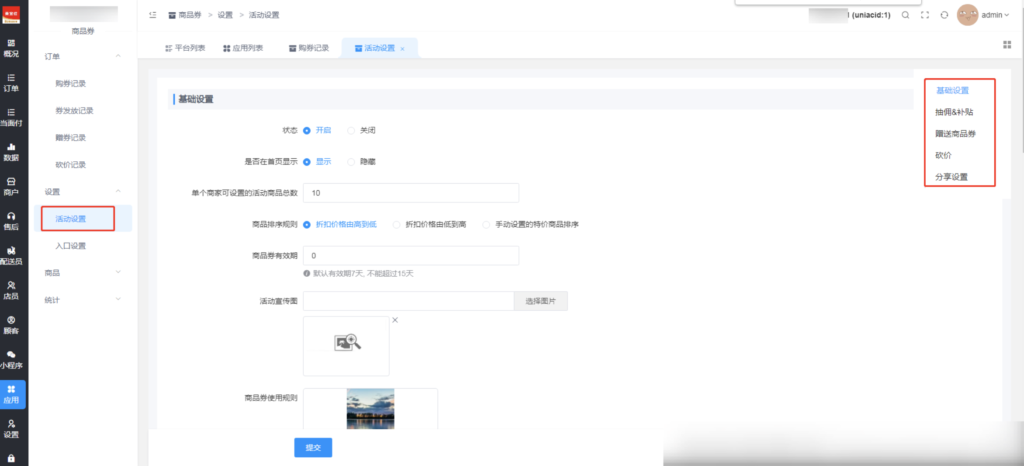Jump to 分享设置 anchor
Image resolution: width=1024 pixels, height=466 pixels.
(952, 177)
